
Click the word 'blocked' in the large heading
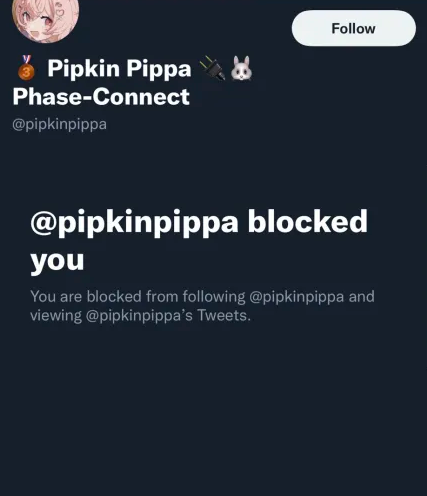point(307,221)
